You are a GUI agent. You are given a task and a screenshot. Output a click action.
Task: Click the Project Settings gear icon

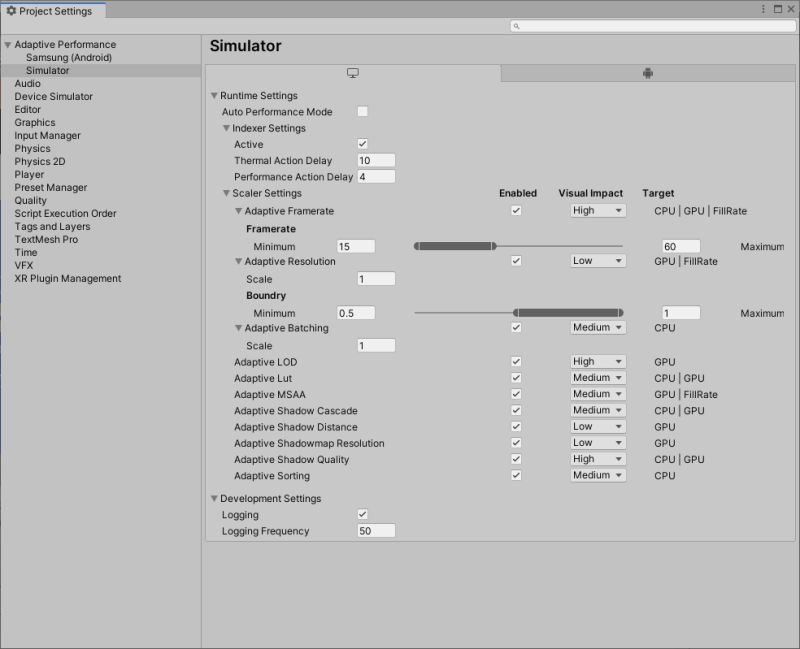pyautogui.click(x=13, y=11)
